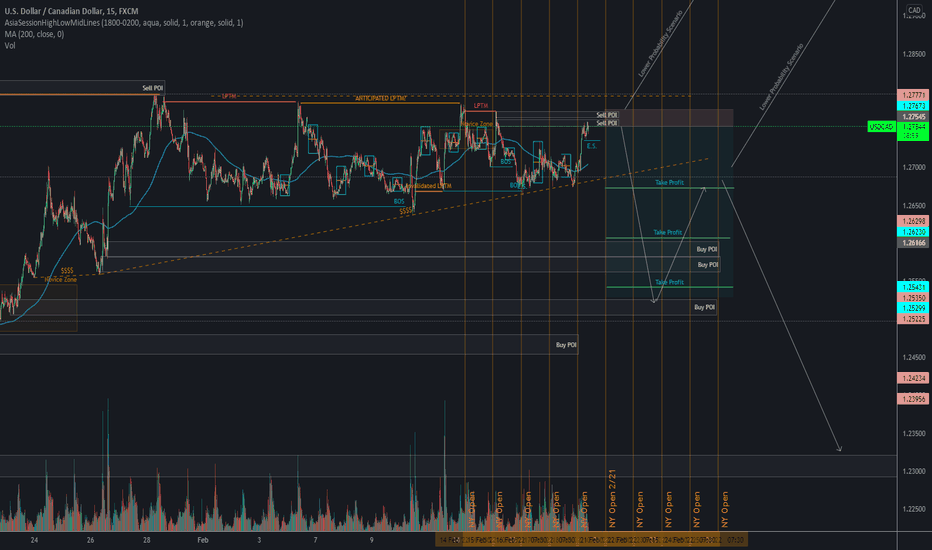The image size is (932, 550).
Task: Click the Vol indicator legend
Action: (10, 45)
